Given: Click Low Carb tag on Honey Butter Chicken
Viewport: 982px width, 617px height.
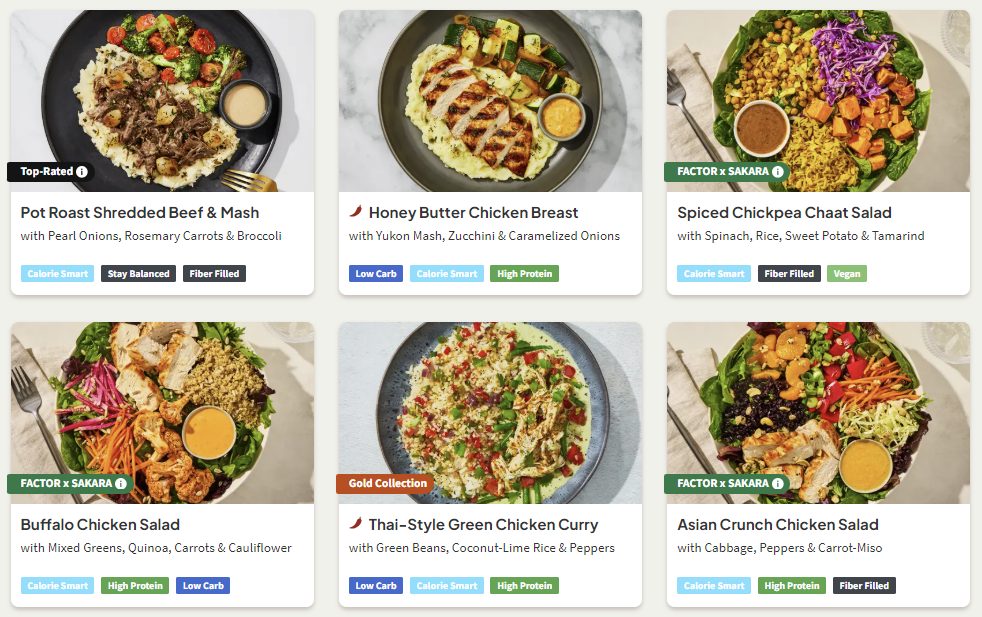Looking at the screenshot, I should (376, 274).
